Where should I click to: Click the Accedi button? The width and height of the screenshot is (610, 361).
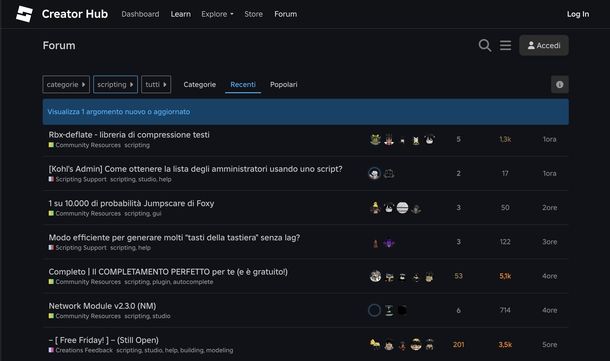click(x=544, y=46)
